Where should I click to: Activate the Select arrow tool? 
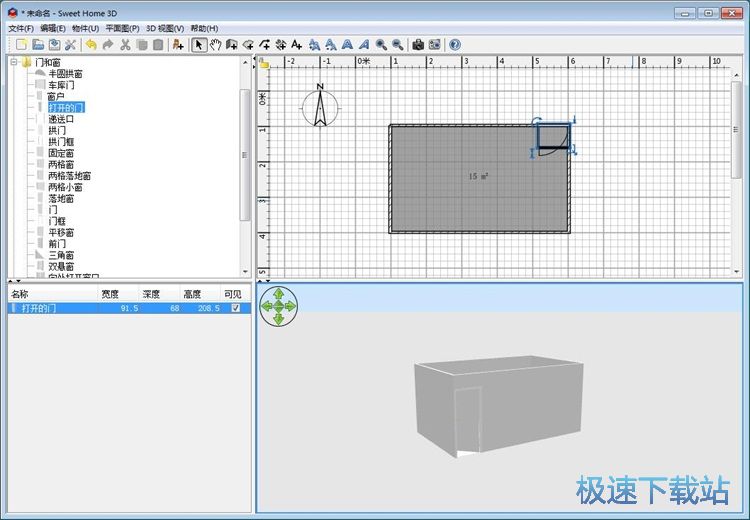(x=199, y=45)
